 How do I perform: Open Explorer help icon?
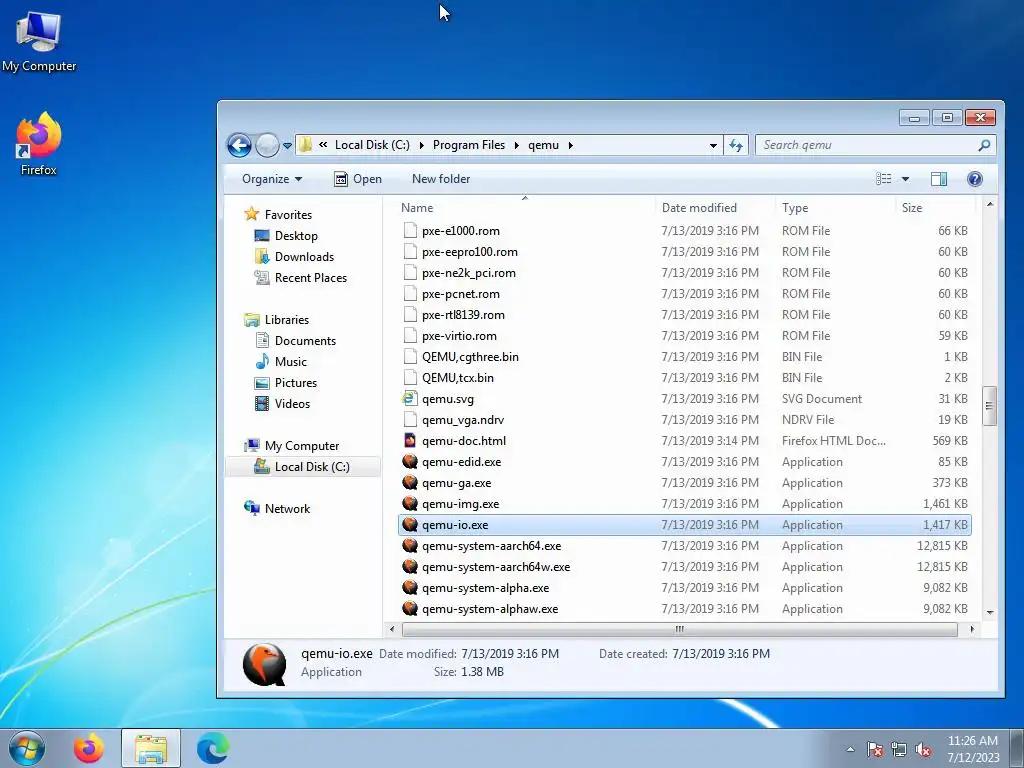(x=975, y=179)
